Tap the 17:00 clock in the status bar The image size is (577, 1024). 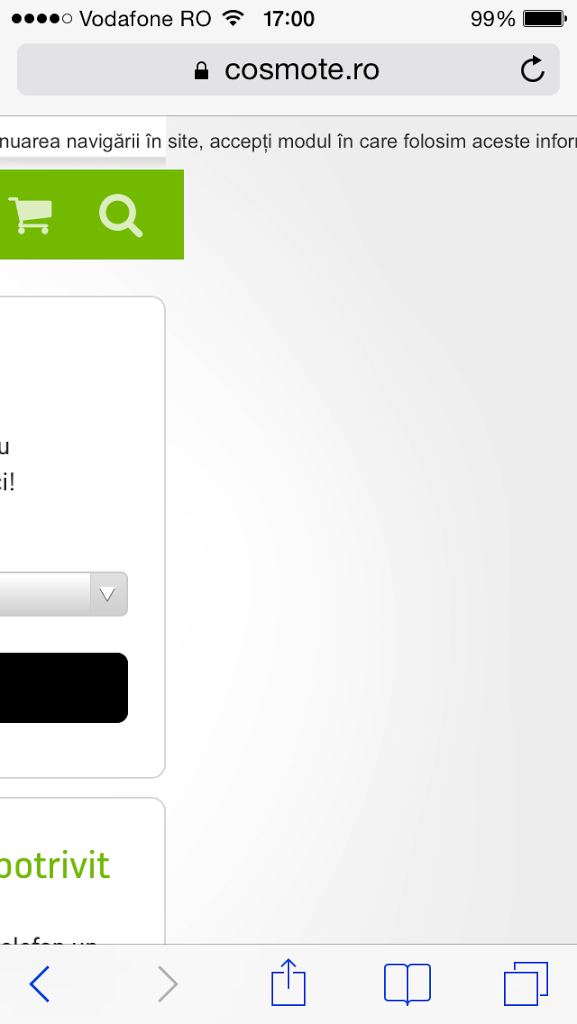[x=289, y=19]
